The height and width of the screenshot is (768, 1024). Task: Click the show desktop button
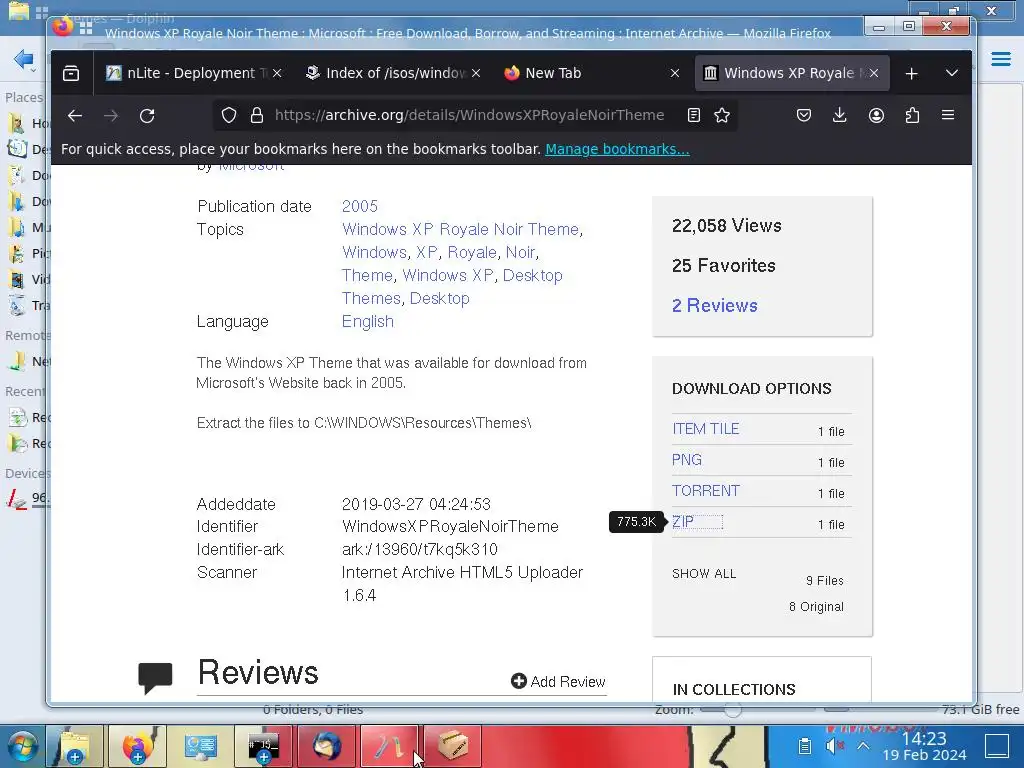(x=997, y=746)
